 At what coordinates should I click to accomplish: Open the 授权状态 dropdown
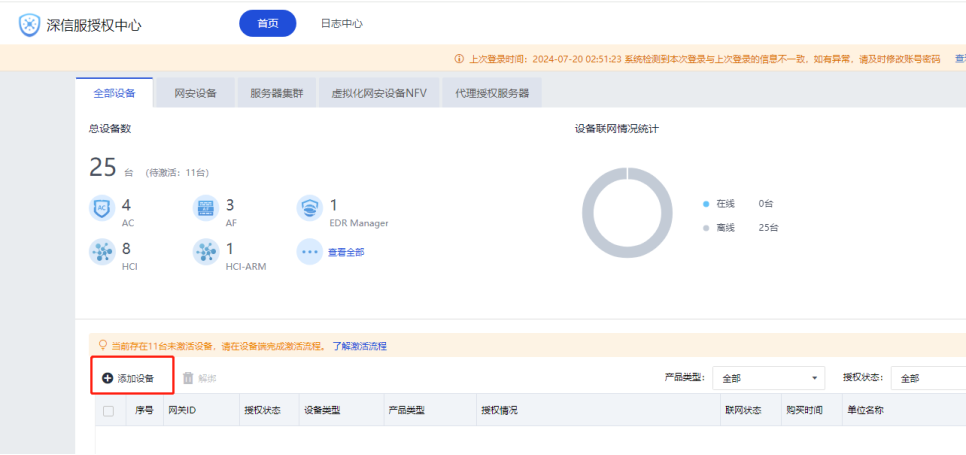coord(927,378)
